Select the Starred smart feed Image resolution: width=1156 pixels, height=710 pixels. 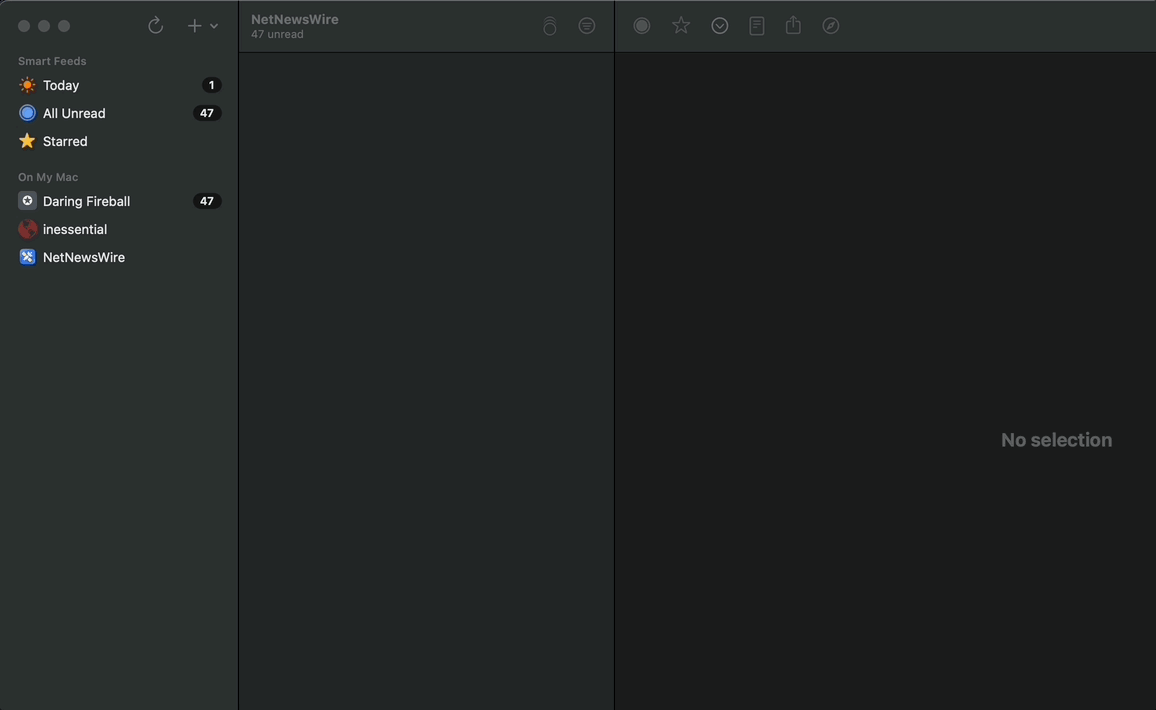coord(119,142)
